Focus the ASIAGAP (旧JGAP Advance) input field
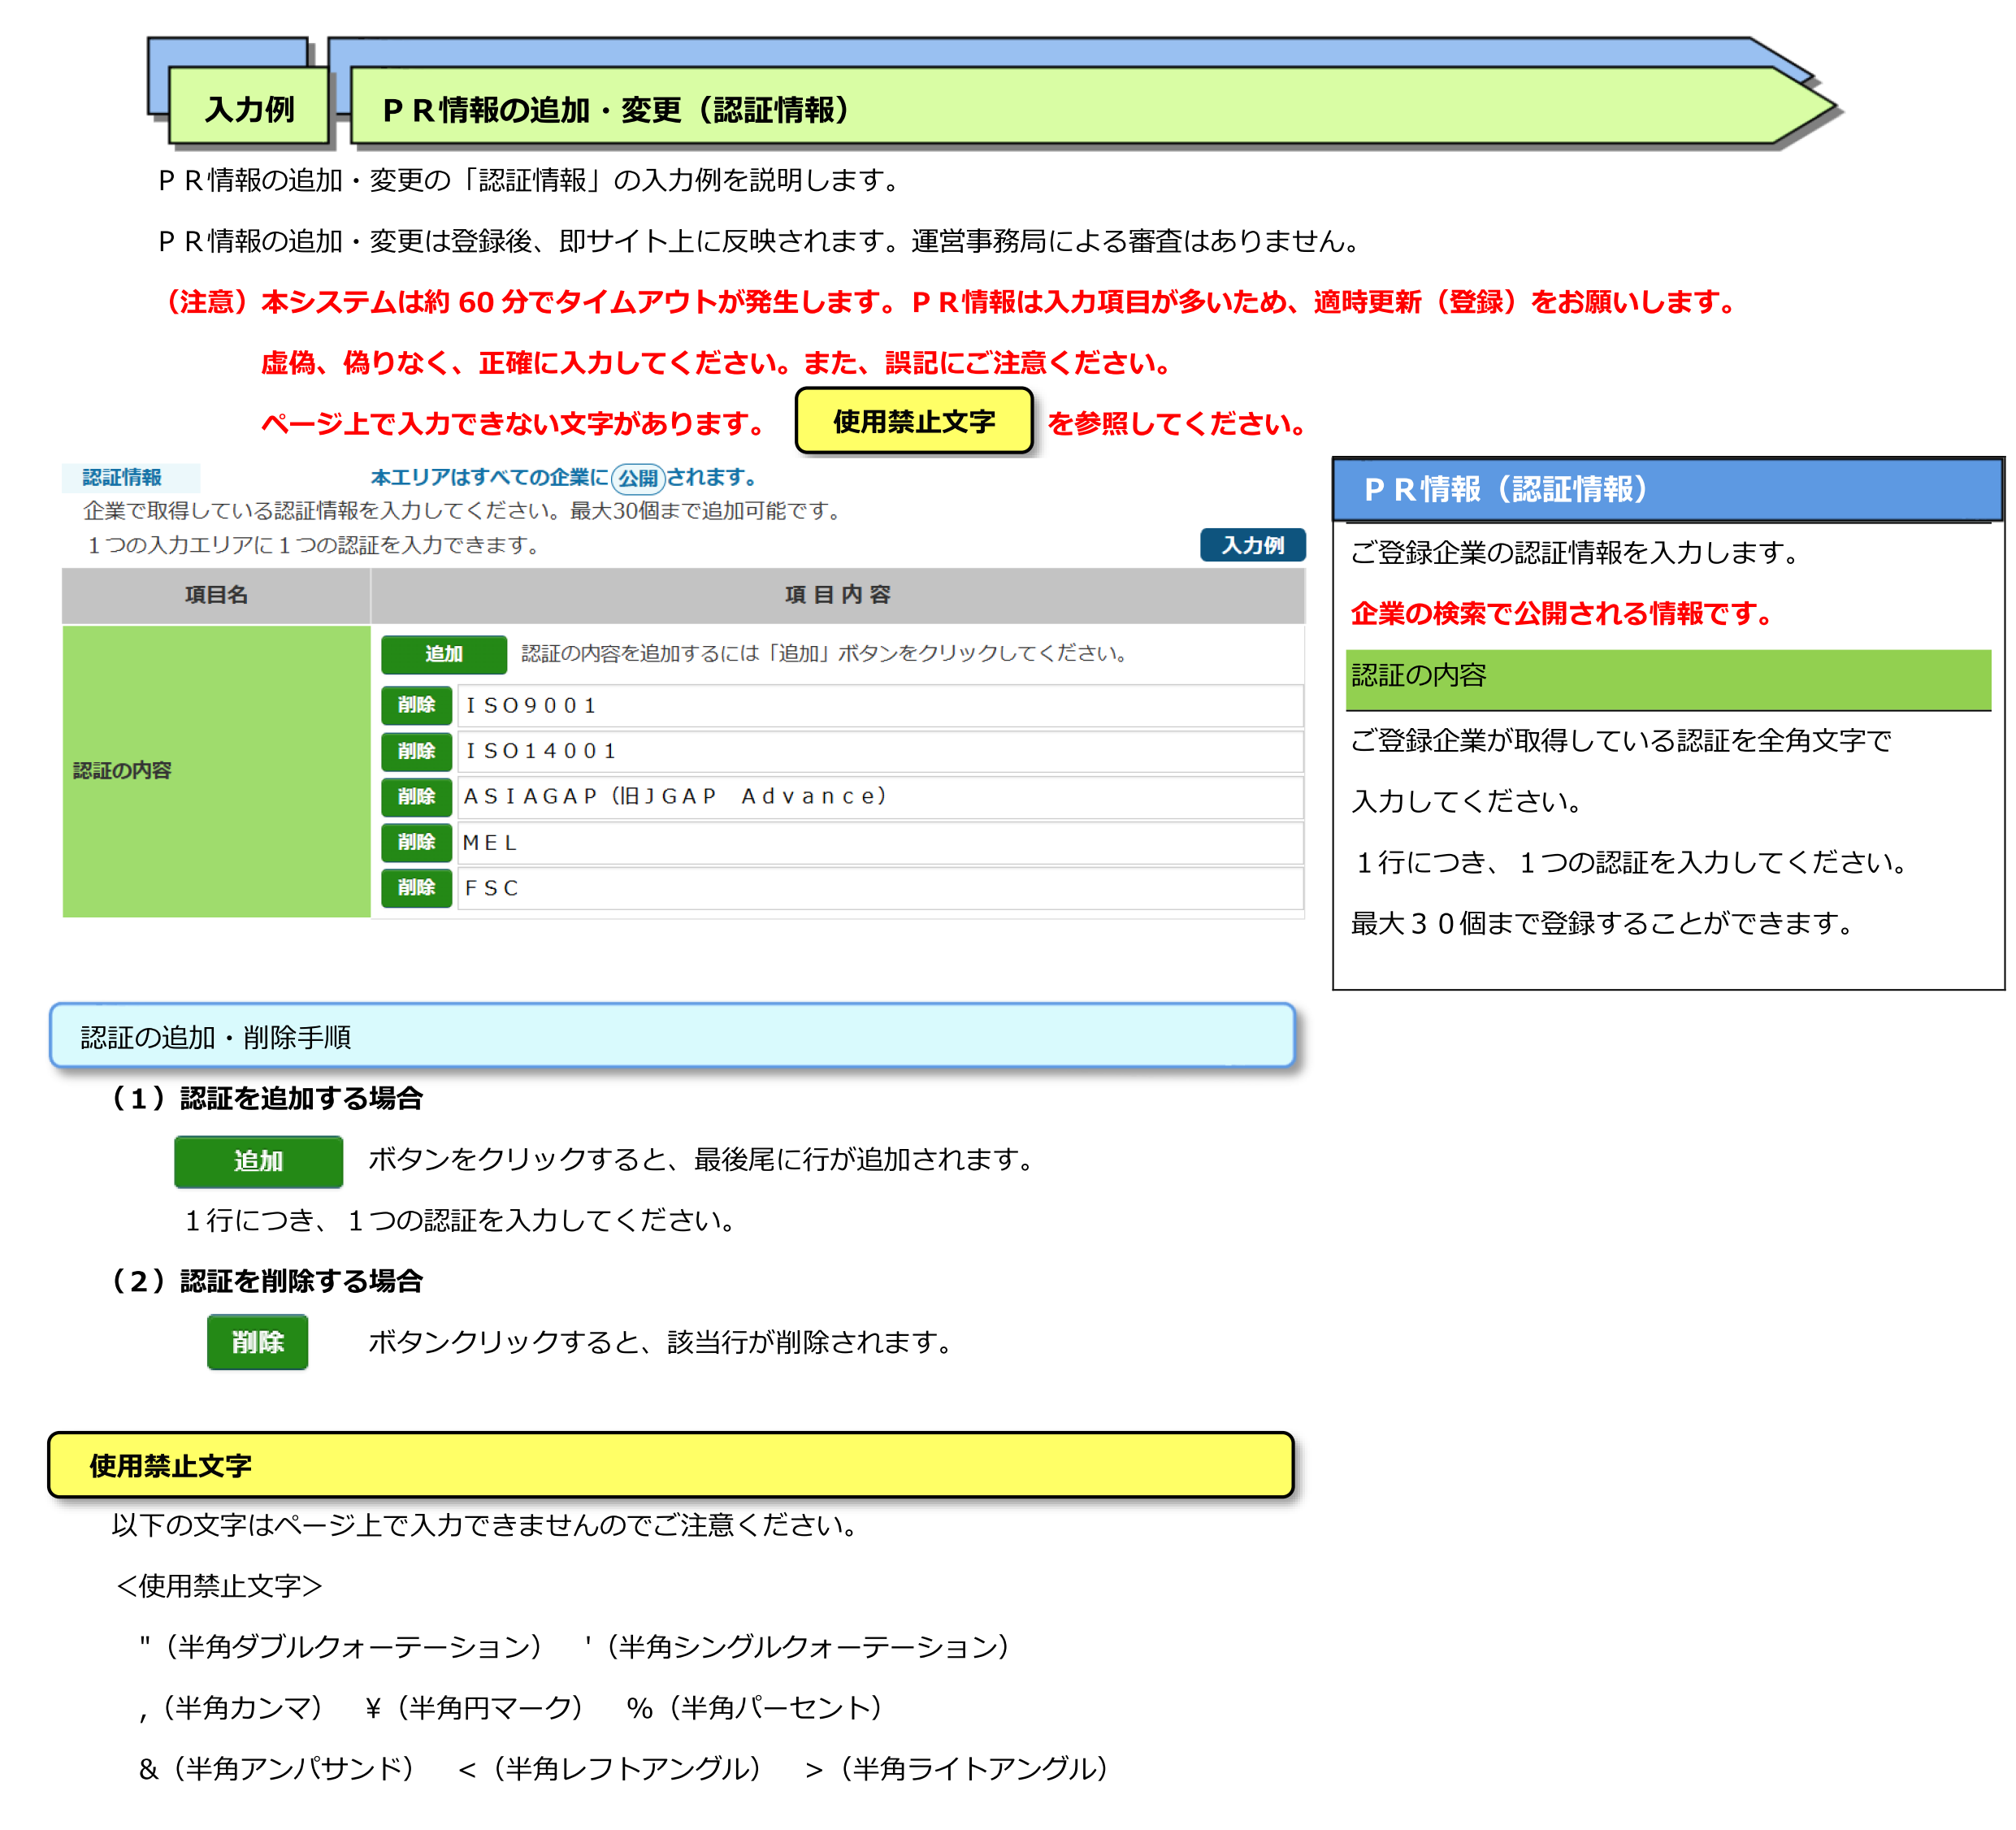 coord(880,797)
